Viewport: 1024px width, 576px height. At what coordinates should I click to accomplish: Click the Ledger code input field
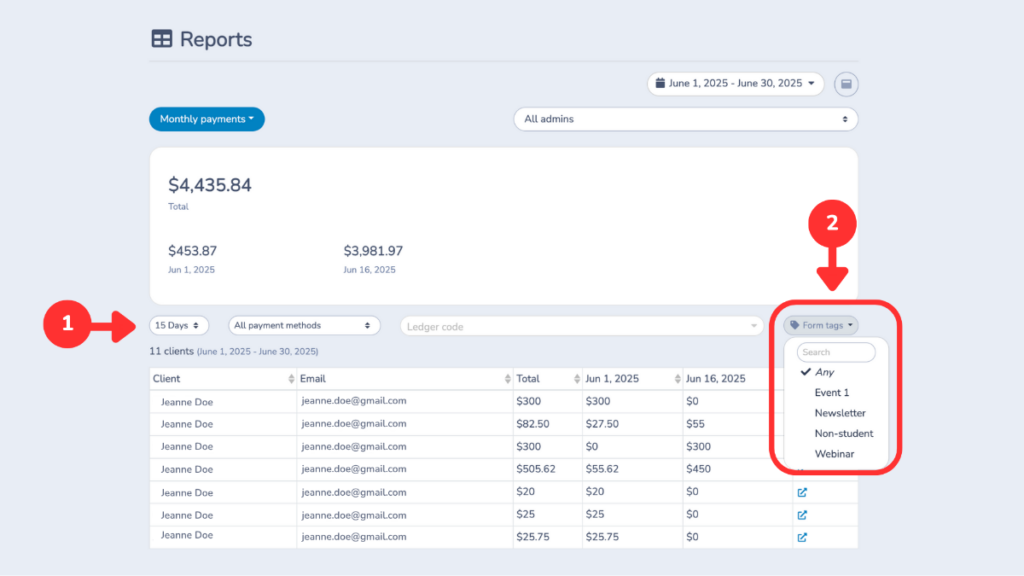580,324
